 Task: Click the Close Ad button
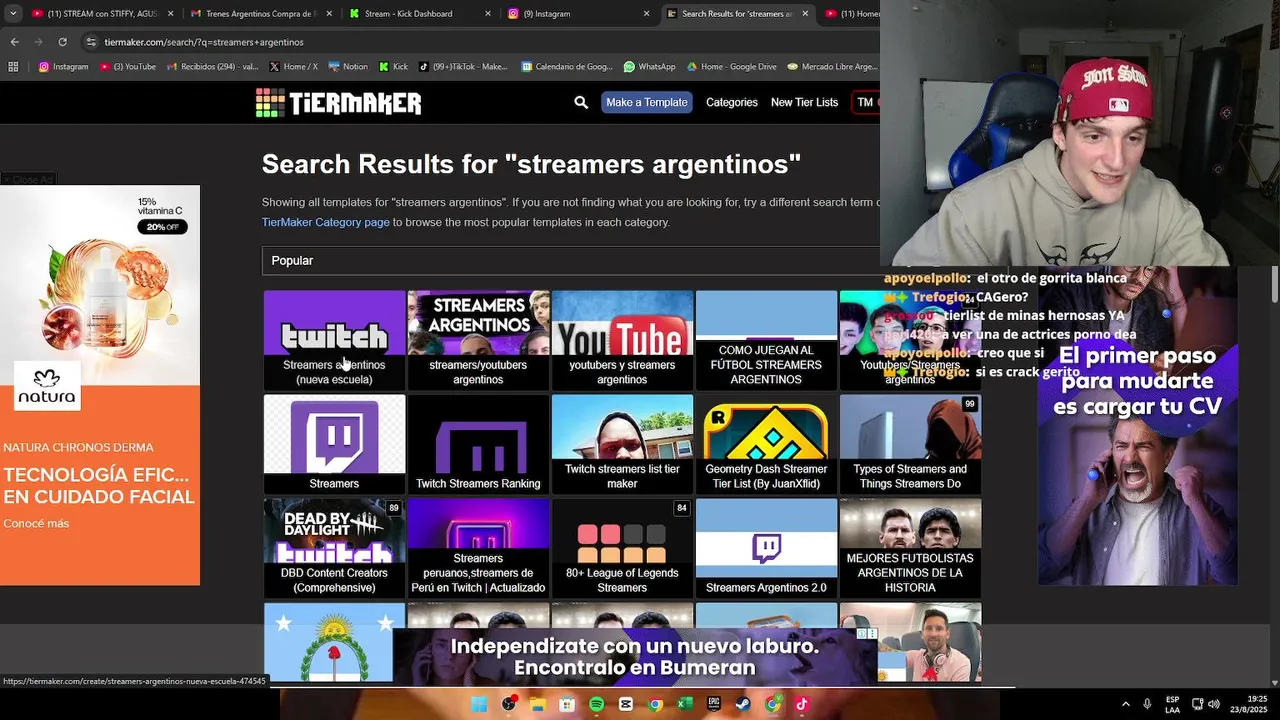click(x=28, y=179)
